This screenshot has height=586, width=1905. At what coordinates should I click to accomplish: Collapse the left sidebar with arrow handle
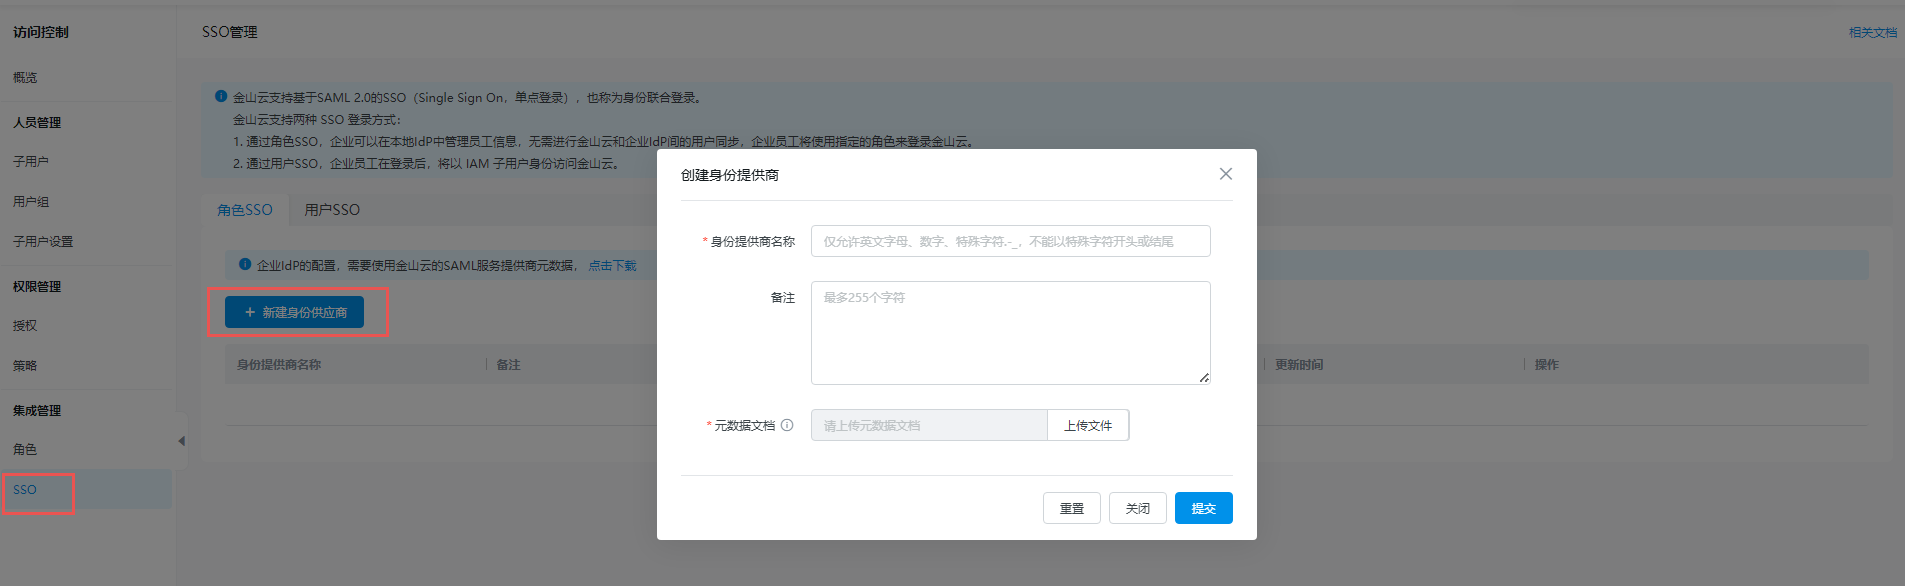pos(181,441)
